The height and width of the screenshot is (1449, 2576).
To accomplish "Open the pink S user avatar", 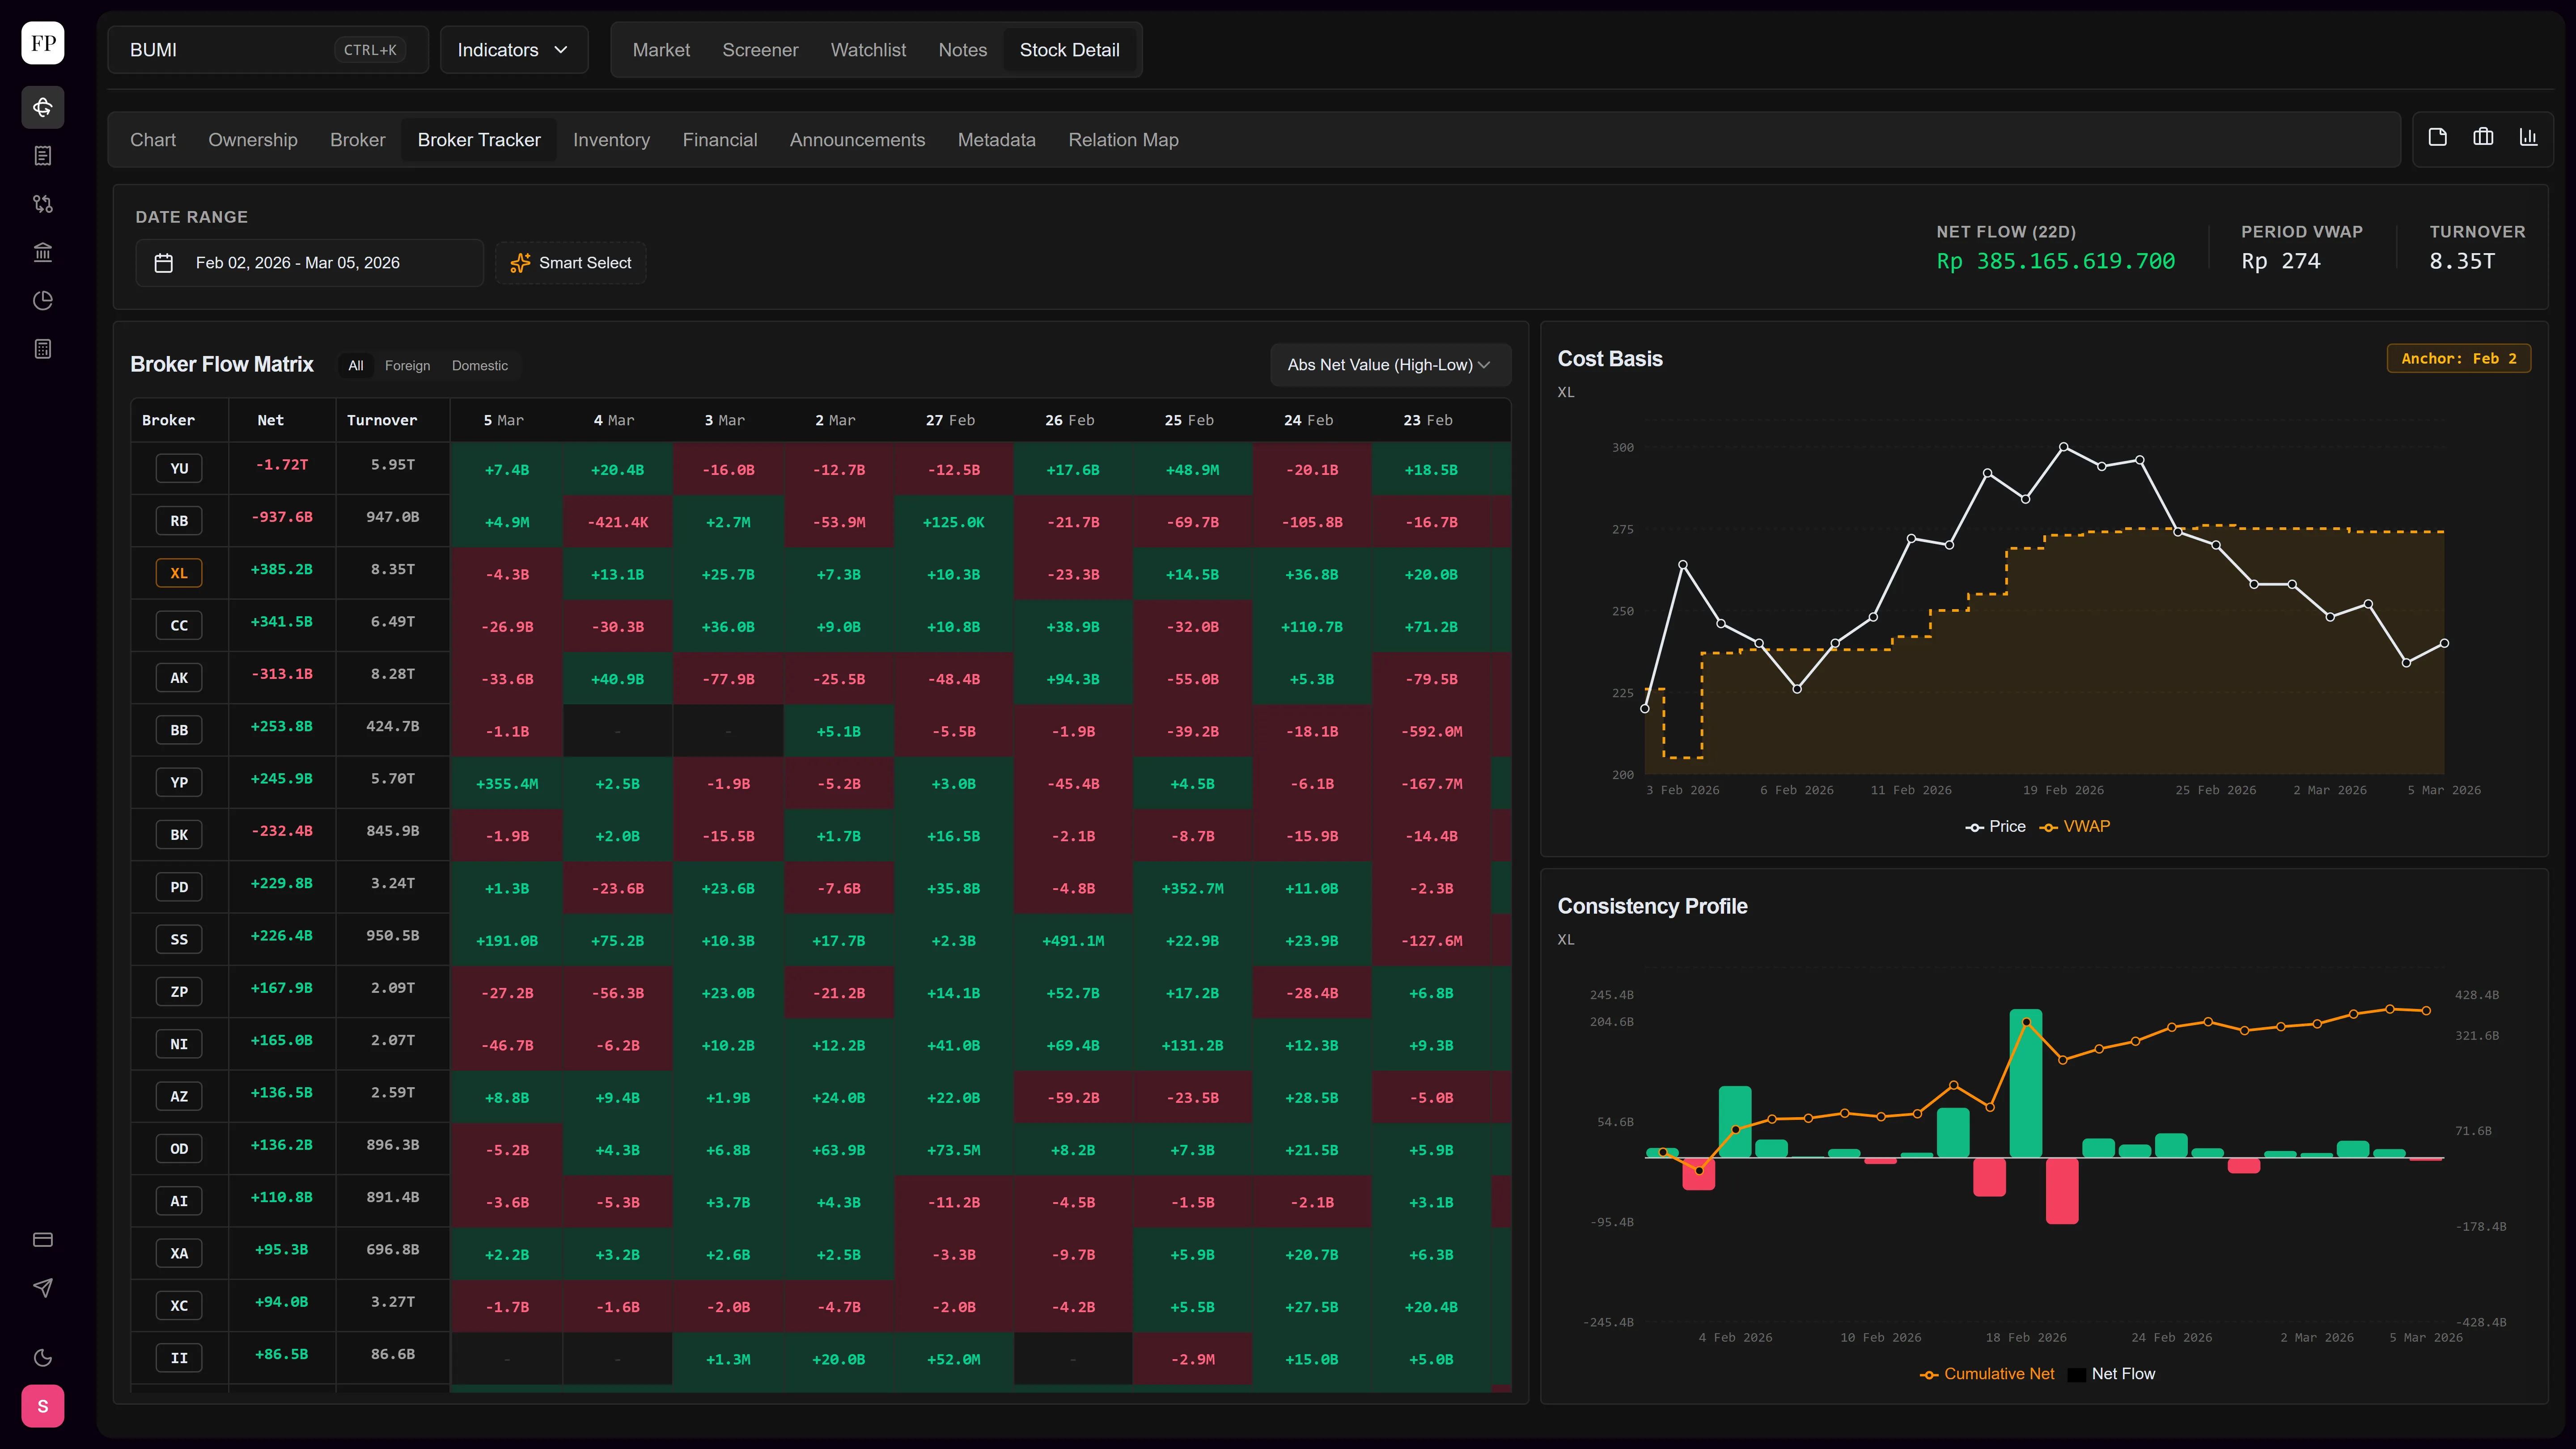I will point(43,1406).
